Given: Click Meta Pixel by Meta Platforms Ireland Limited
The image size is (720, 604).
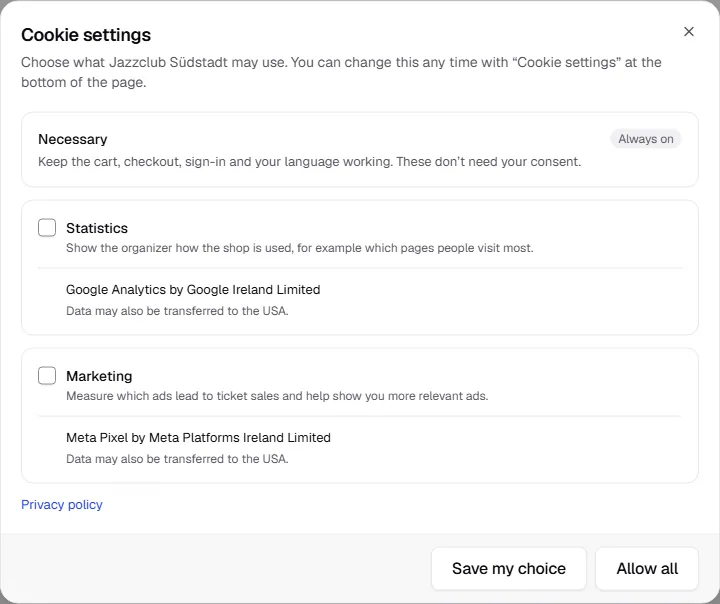Looking at the screenshot, I should pyautogui.click(x=198, y=438).
